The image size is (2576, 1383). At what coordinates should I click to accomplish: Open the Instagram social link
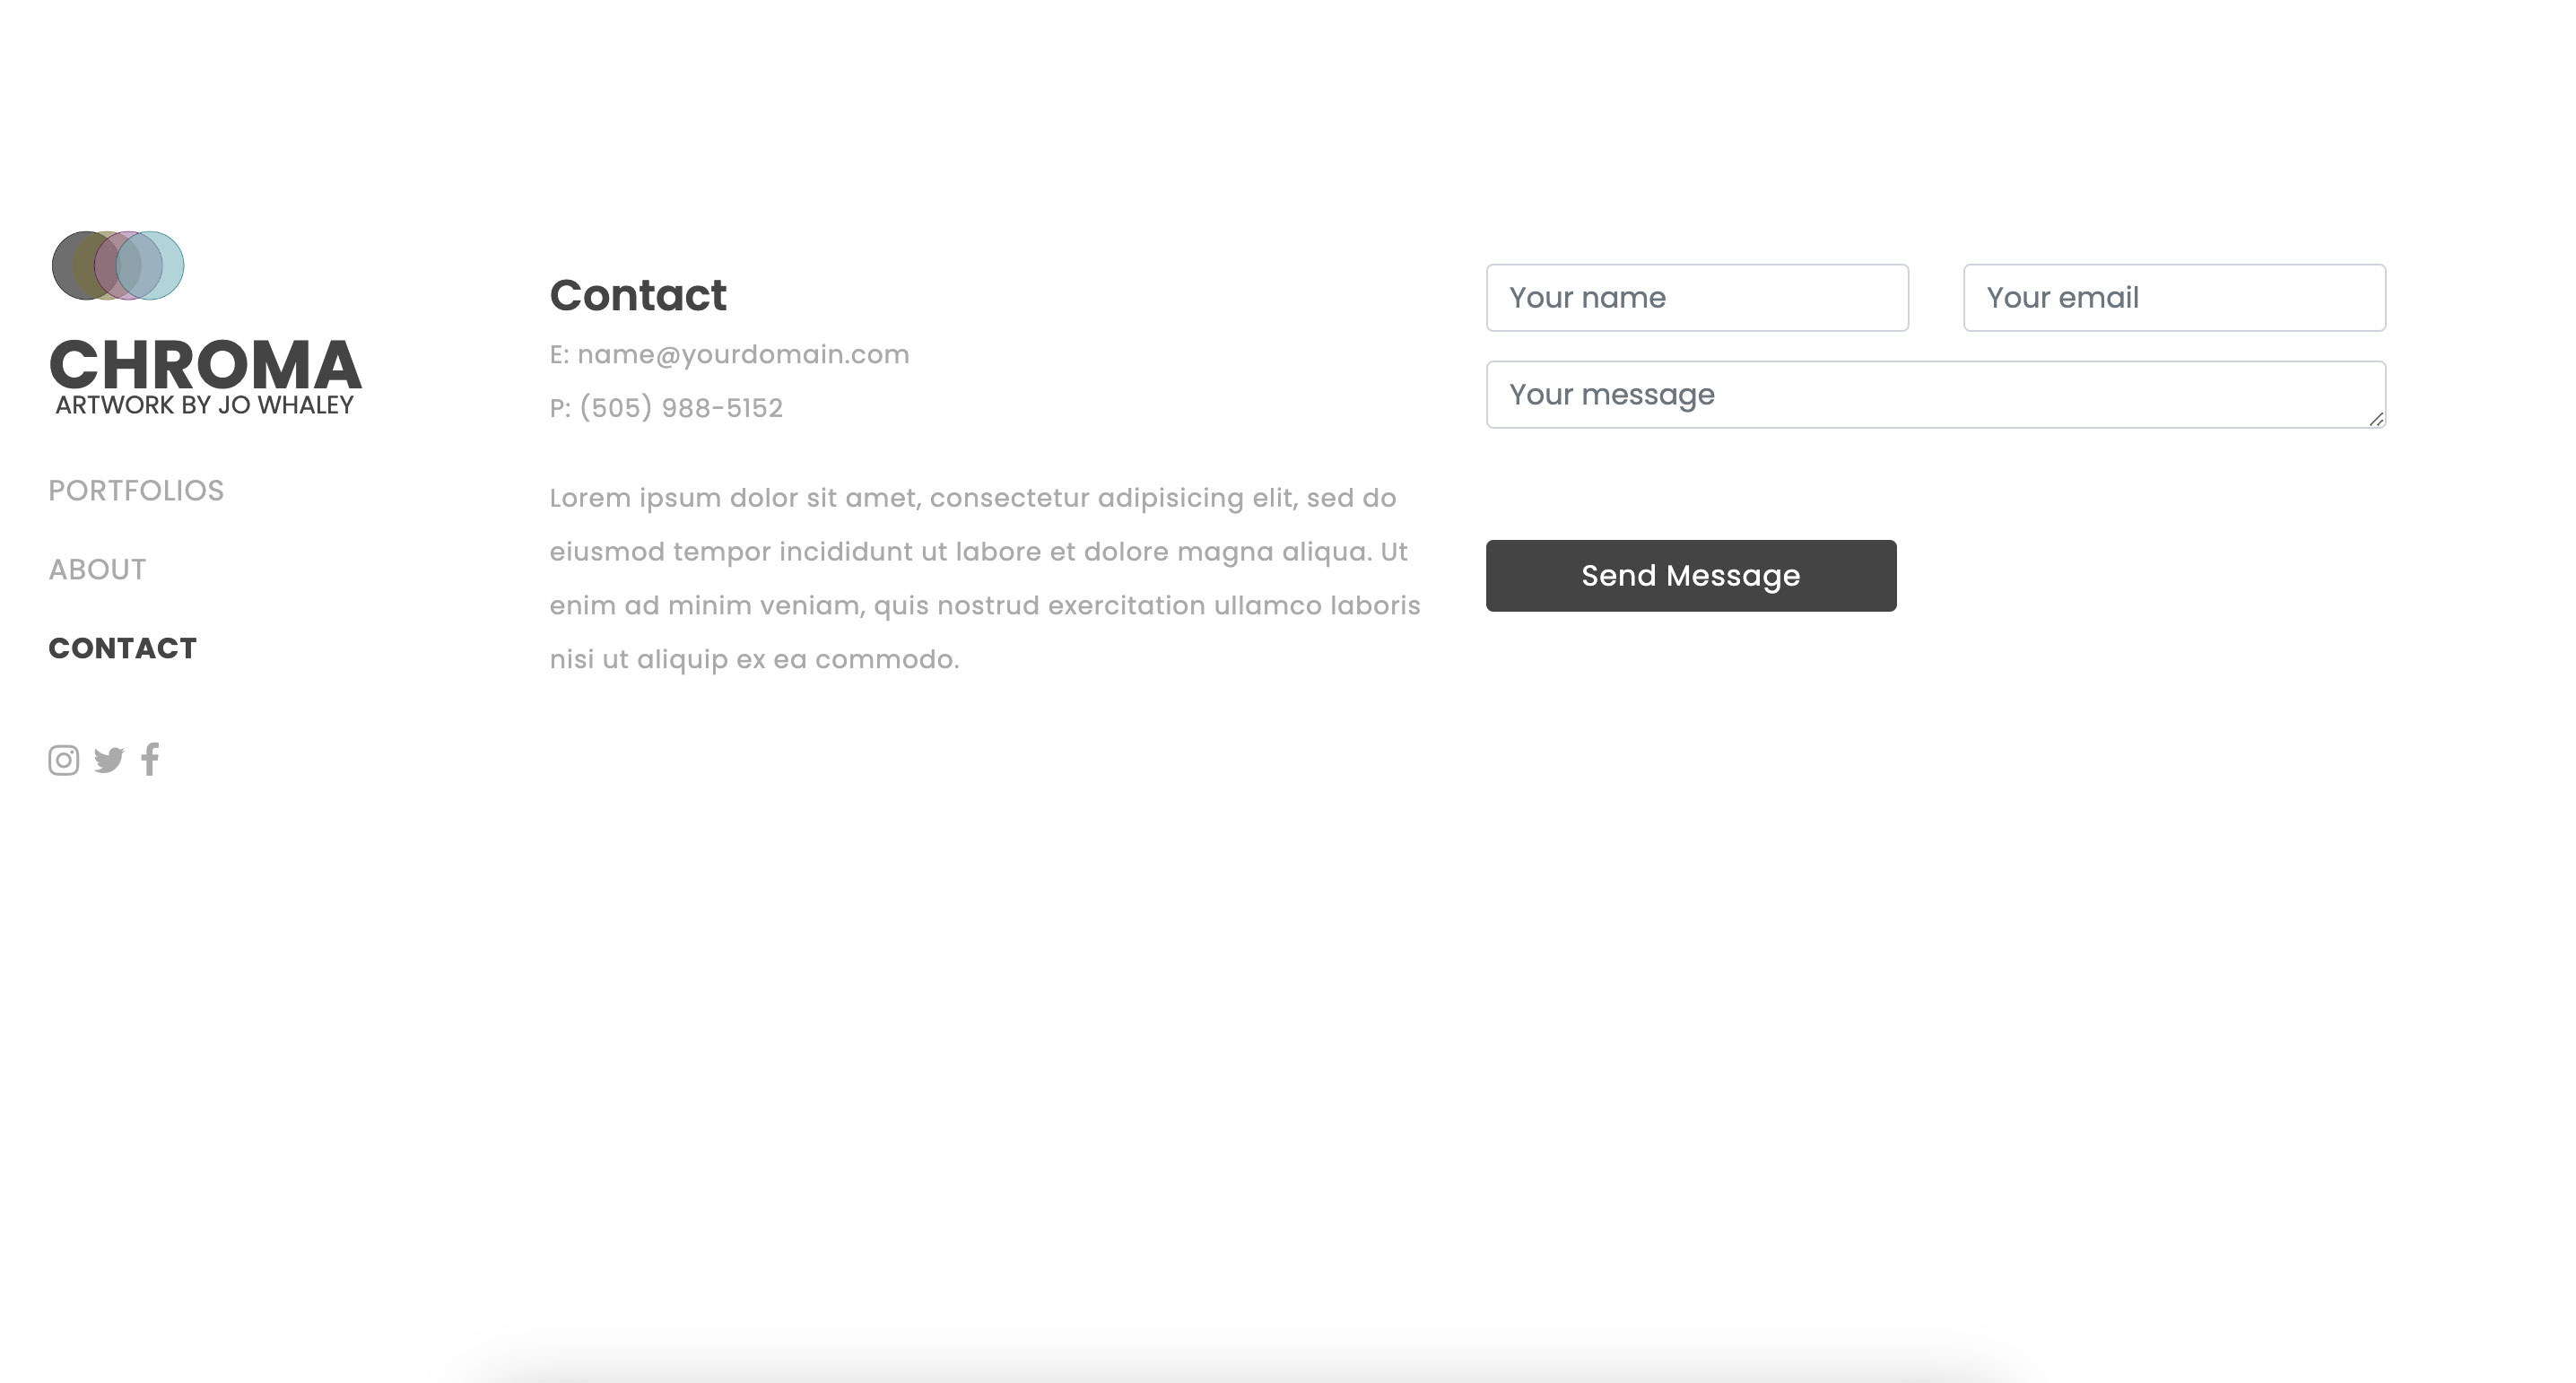[x=64, y=760]
